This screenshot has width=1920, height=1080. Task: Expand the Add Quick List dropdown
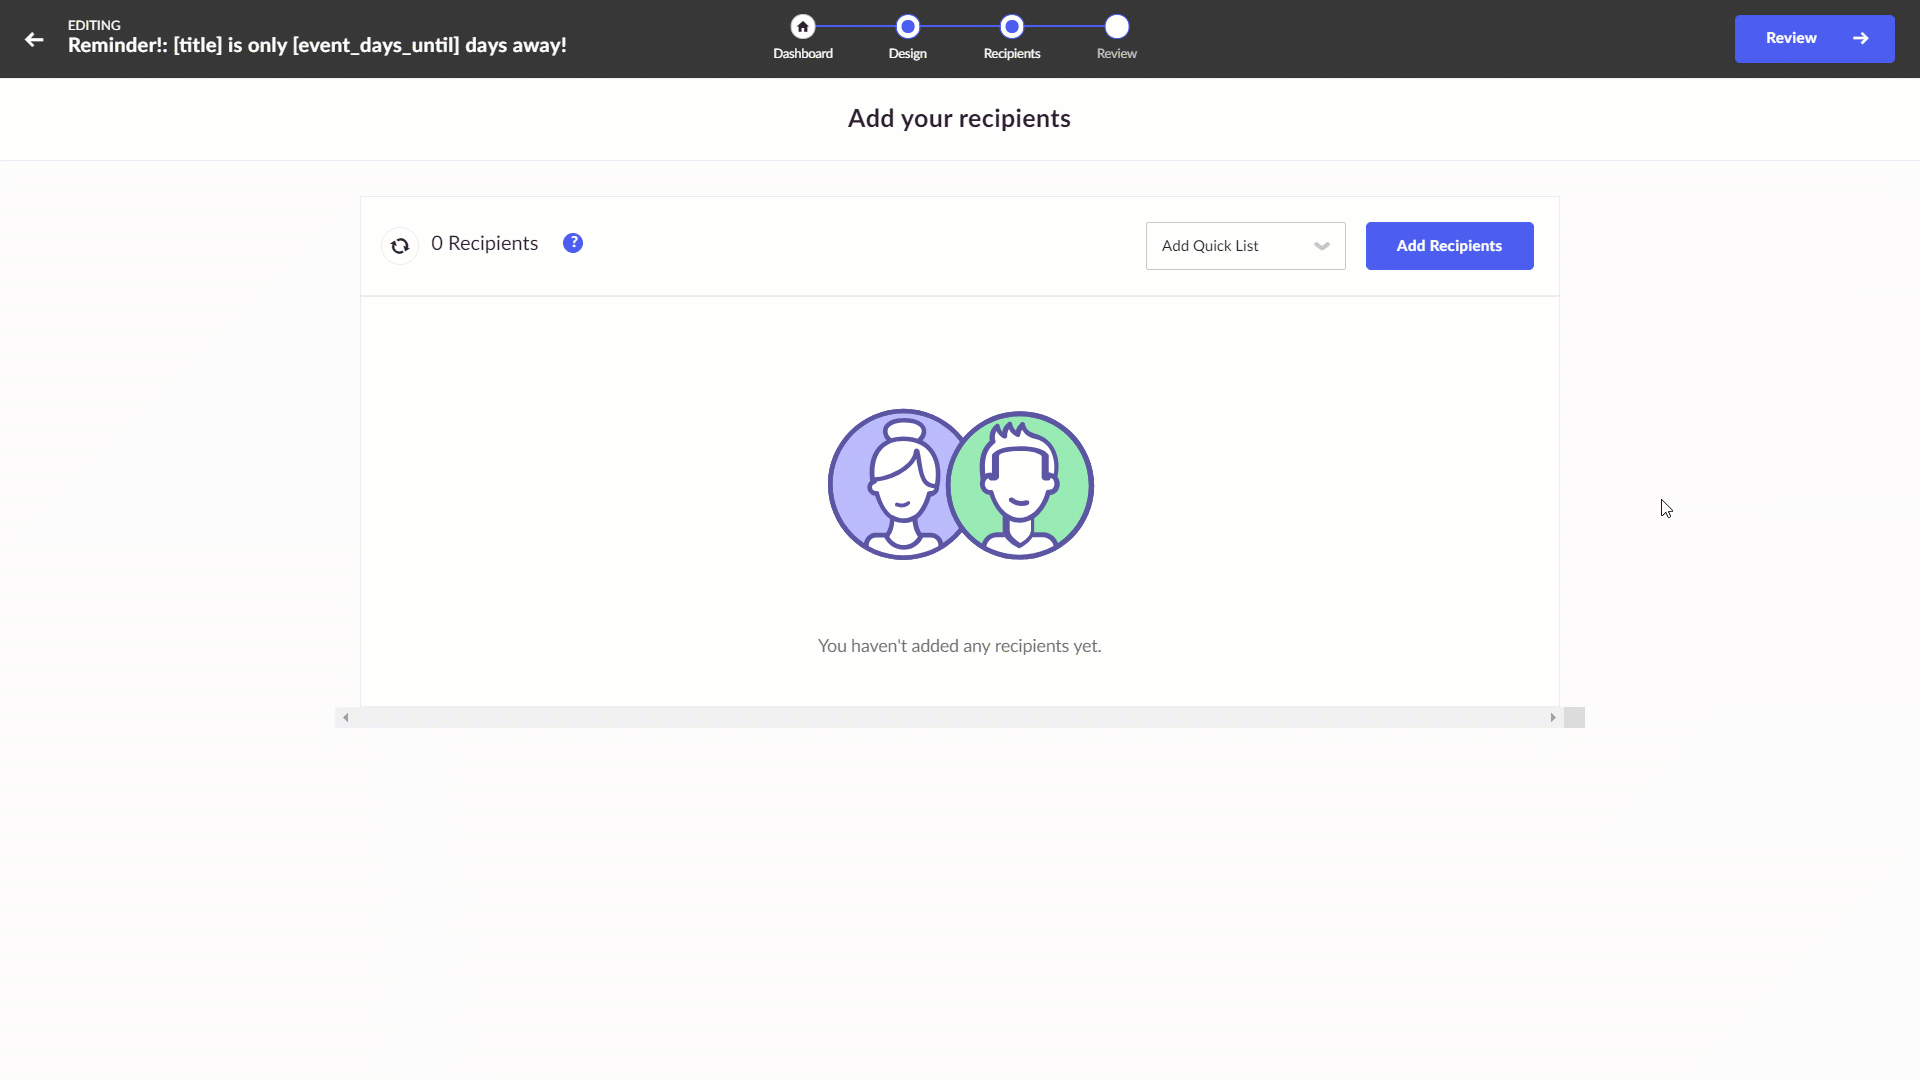point(1246,246)
